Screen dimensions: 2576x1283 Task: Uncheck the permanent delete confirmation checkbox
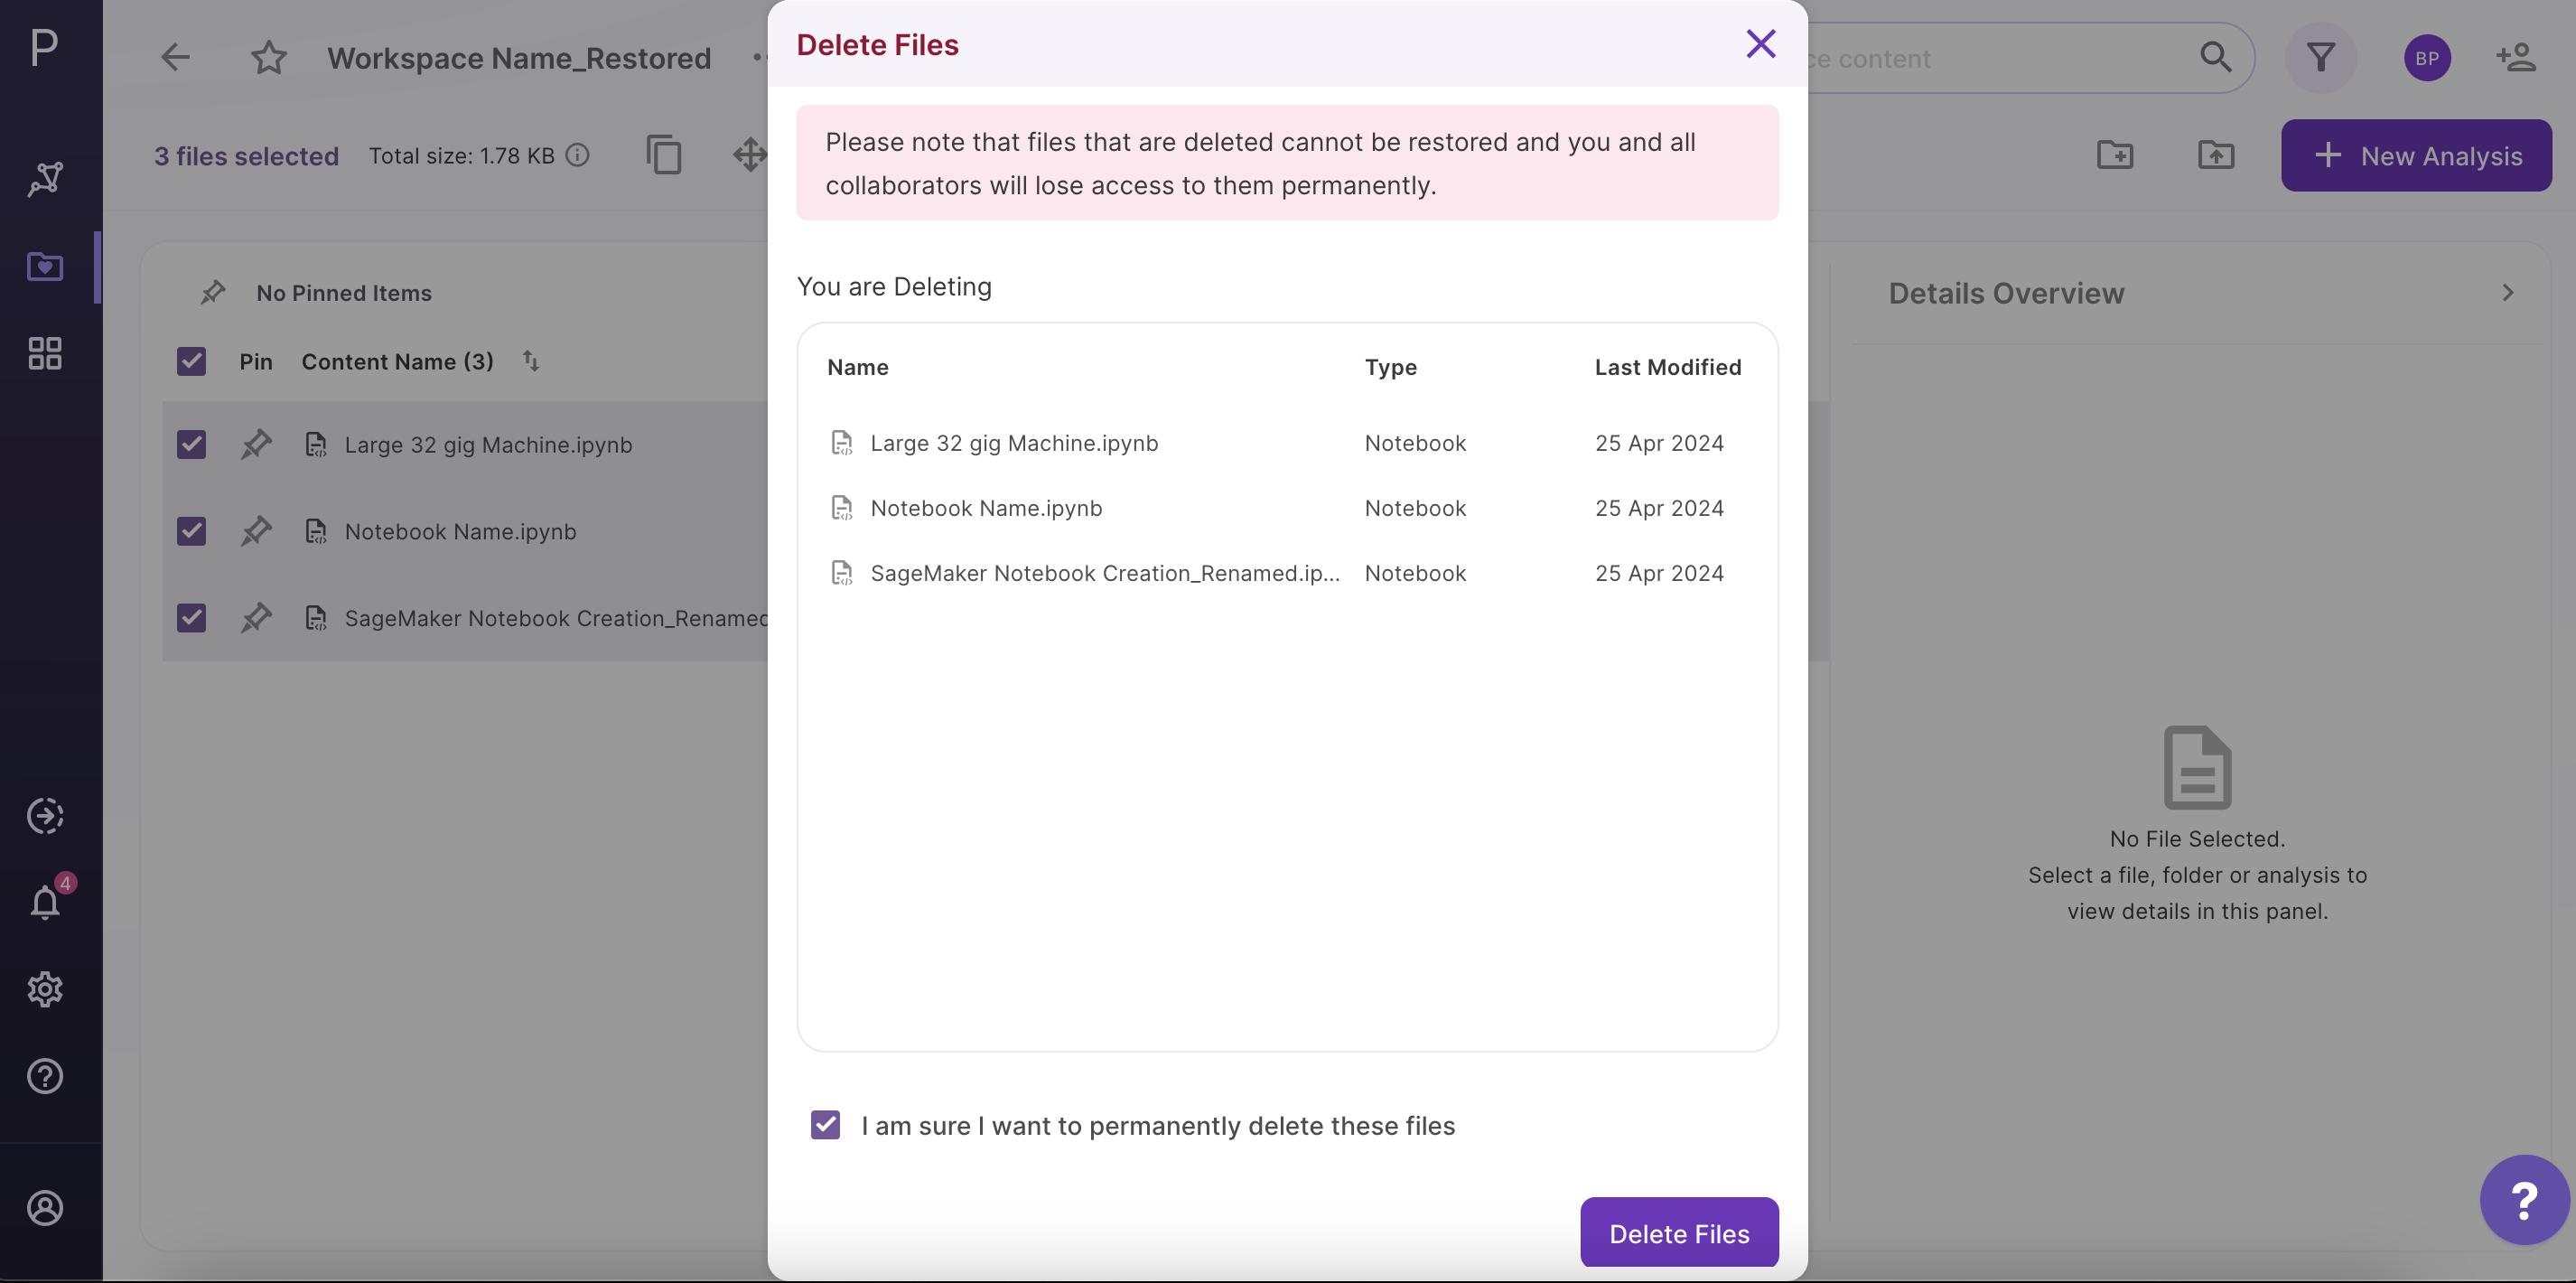click(825, 1125)
